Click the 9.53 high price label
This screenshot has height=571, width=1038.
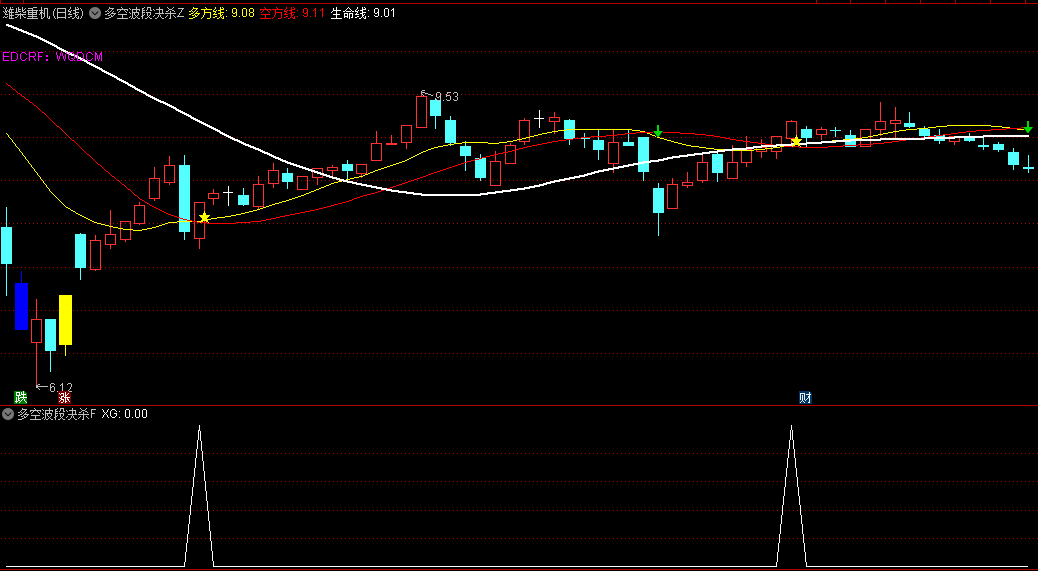(447, 97)
